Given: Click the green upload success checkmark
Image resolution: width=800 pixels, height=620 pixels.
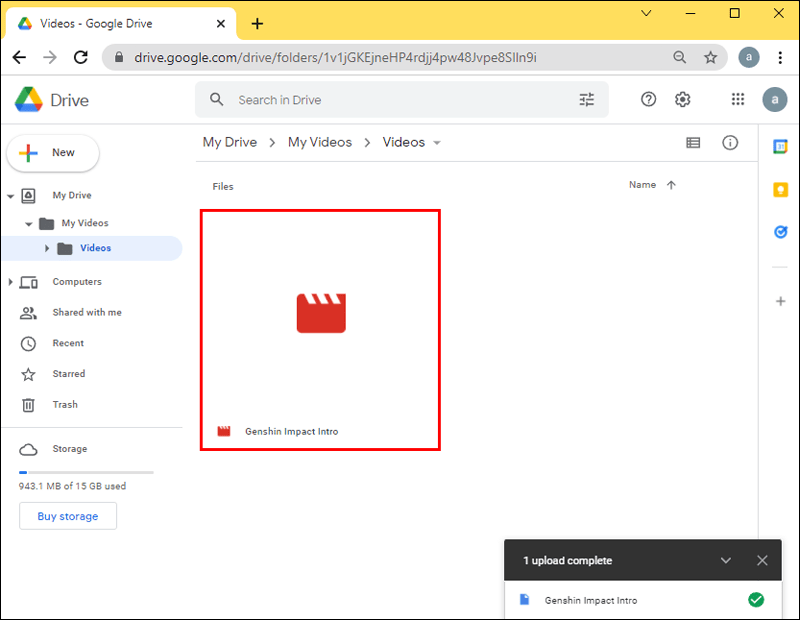Looking at the screenshot, I should click(x=756, y=600).
